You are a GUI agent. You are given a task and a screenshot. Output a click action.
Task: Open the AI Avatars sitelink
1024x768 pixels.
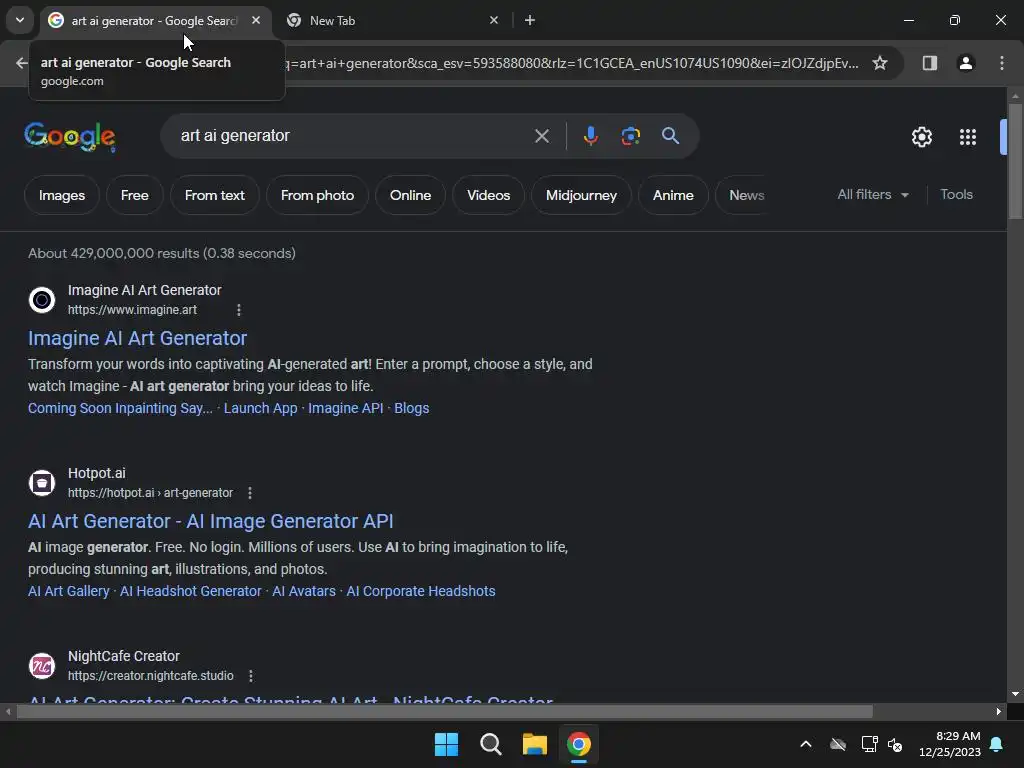coord(304,591)
